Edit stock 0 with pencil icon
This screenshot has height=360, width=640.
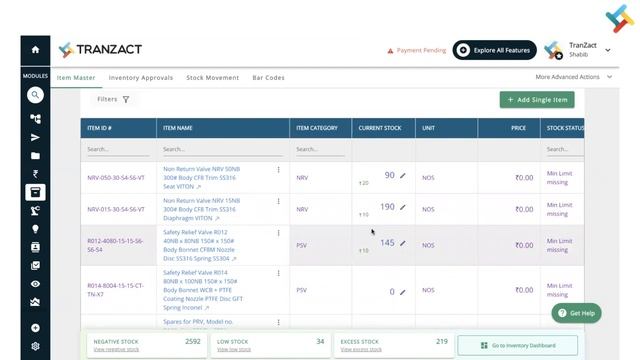(x=403, y=292)
